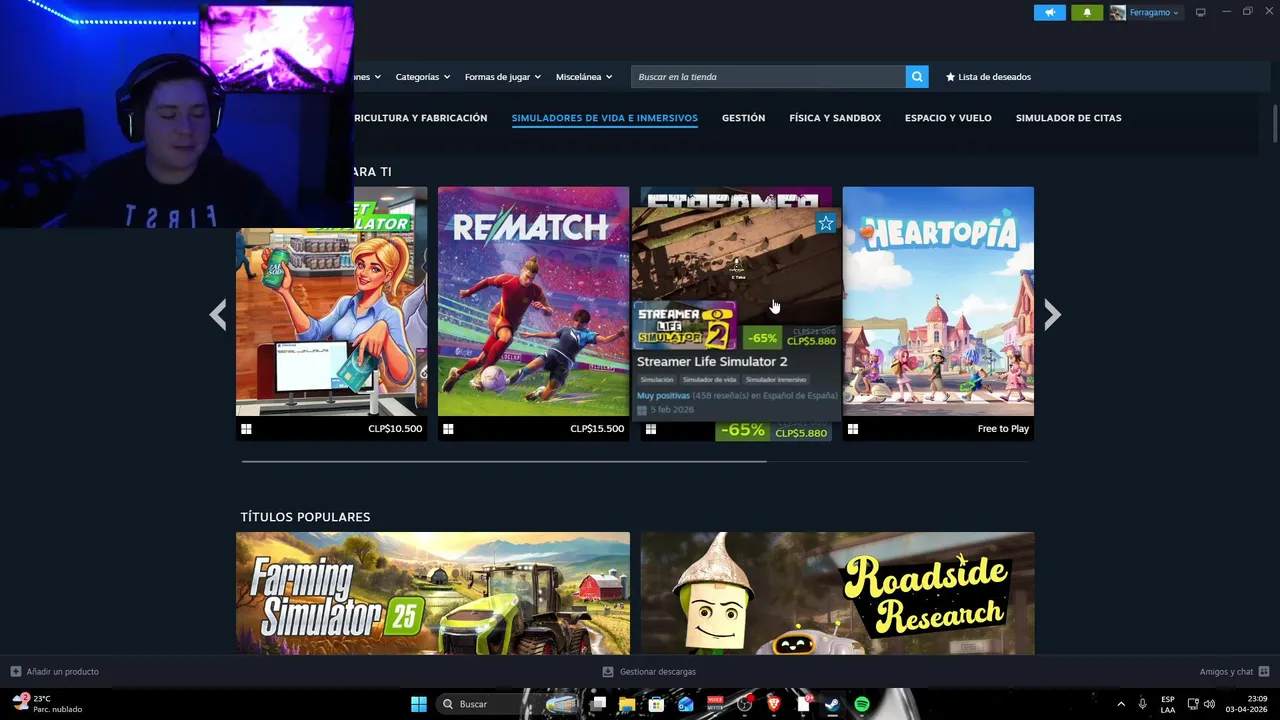The width and height of the screenshot is (1280, 720).
Task: Click Heartopia's Free to Play label
Action: point(1003,429)
